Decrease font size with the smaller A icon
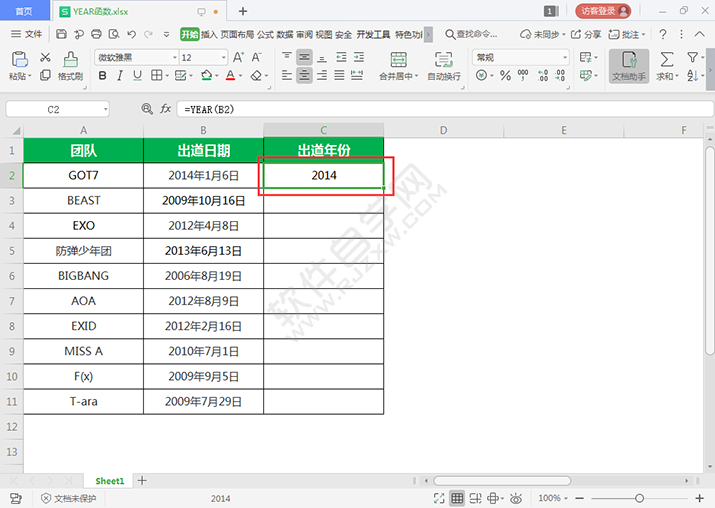The width and height of the screenshot is (715, 508). 256,57
